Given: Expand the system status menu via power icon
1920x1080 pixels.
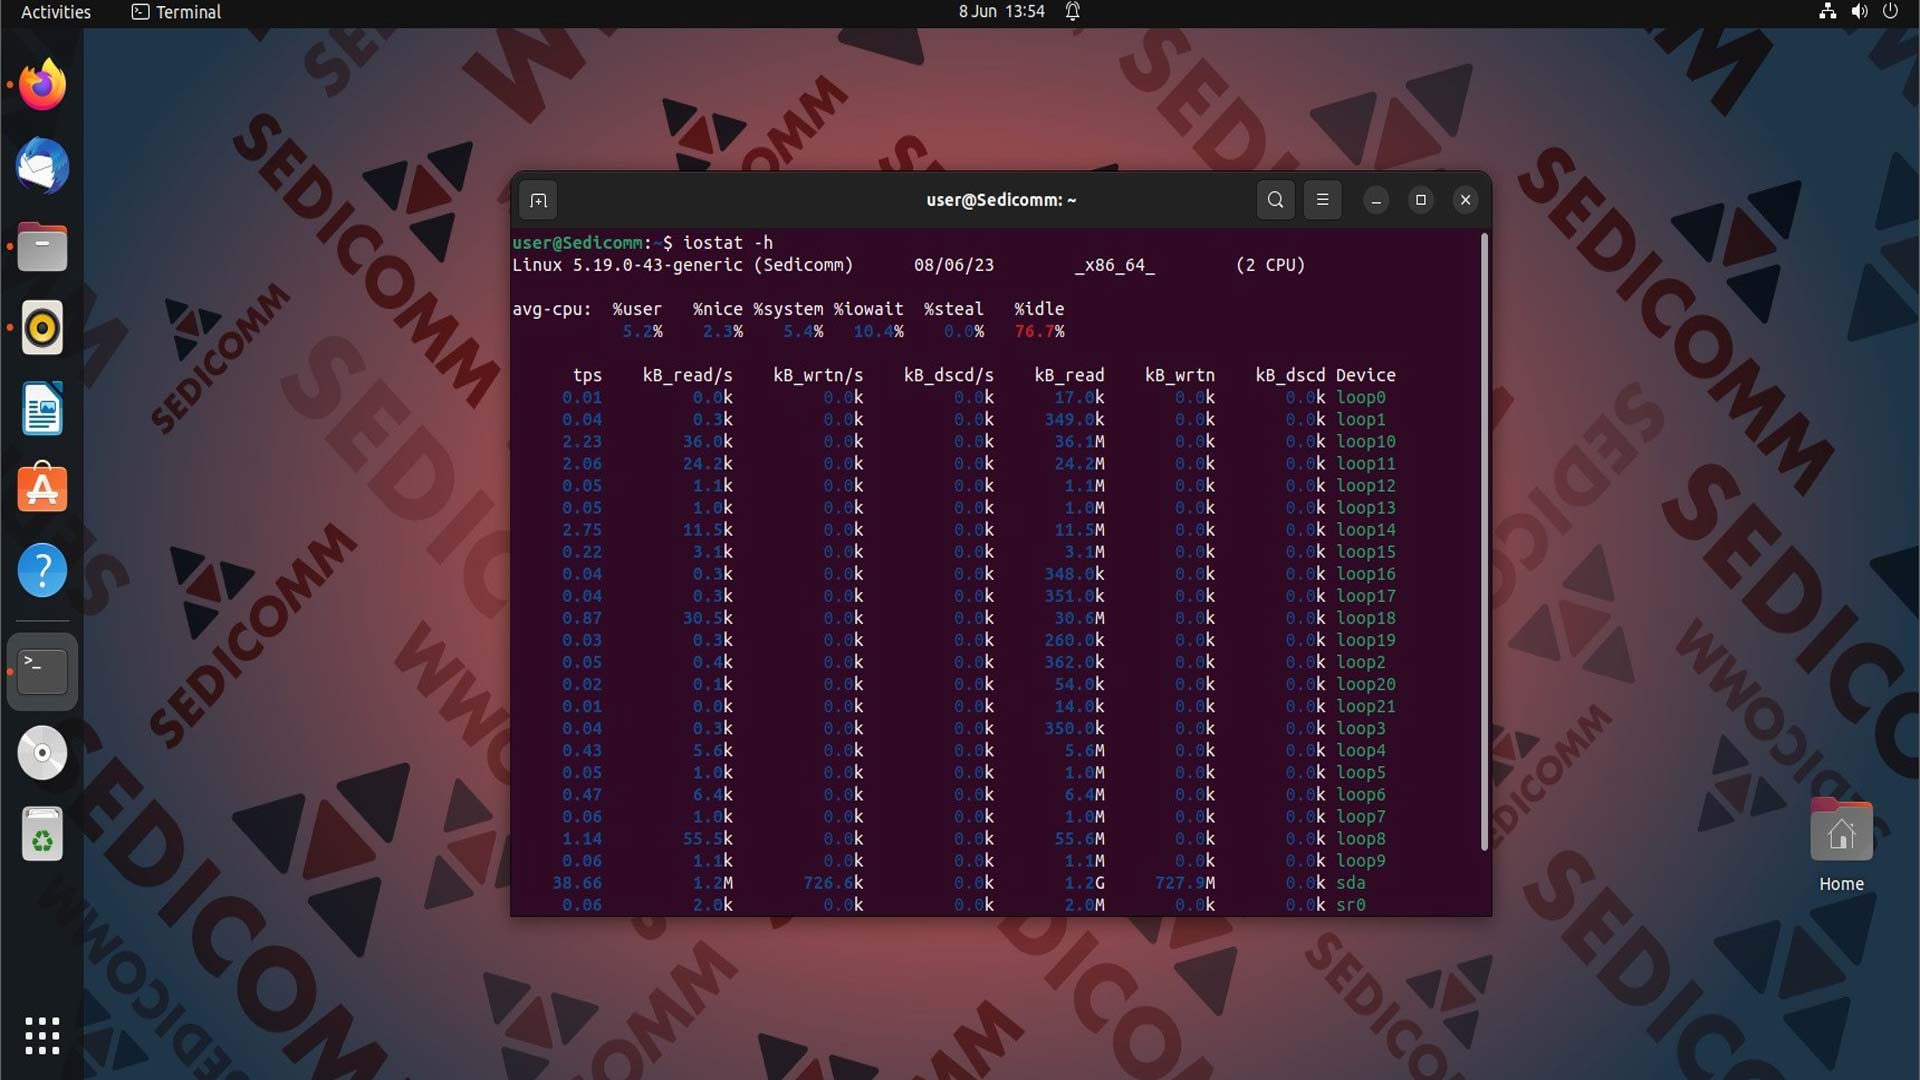Looking at the screenshot, I should tap(1890, 12).
